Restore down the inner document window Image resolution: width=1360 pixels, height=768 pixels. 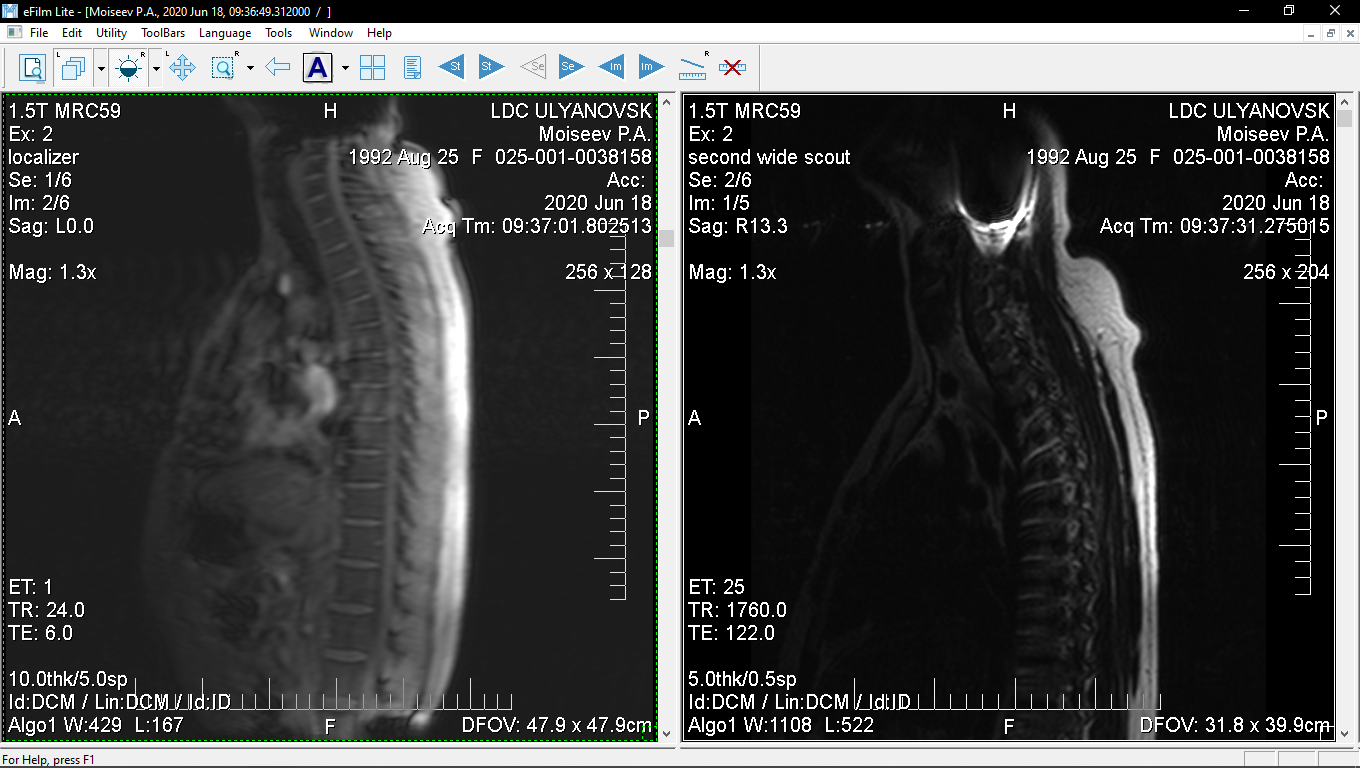1330,33
